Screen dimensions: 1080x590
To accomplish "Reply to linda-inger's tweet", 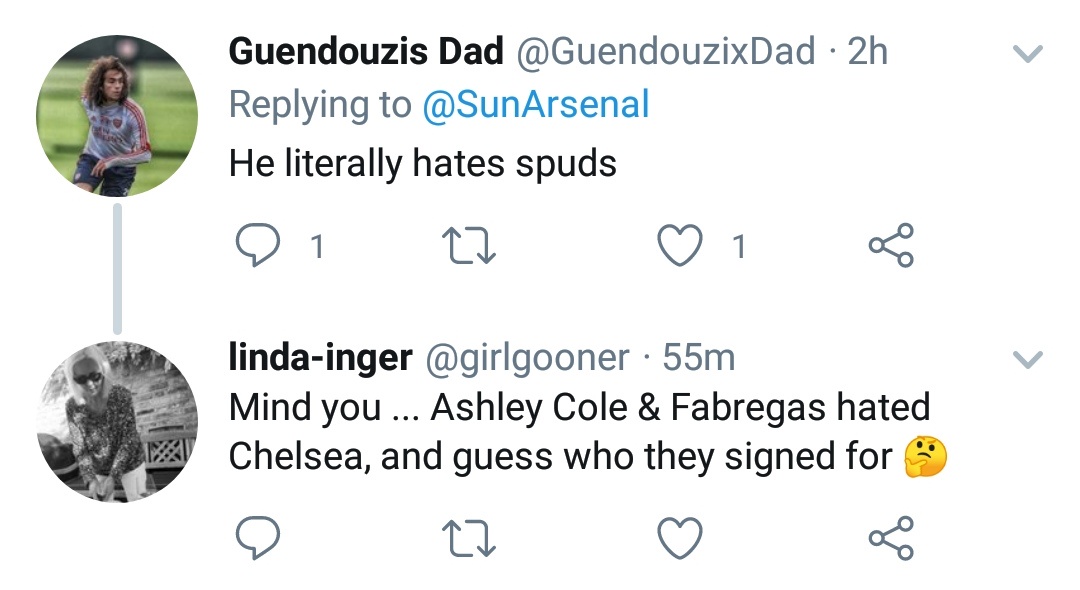I will (x=257, y=540).
